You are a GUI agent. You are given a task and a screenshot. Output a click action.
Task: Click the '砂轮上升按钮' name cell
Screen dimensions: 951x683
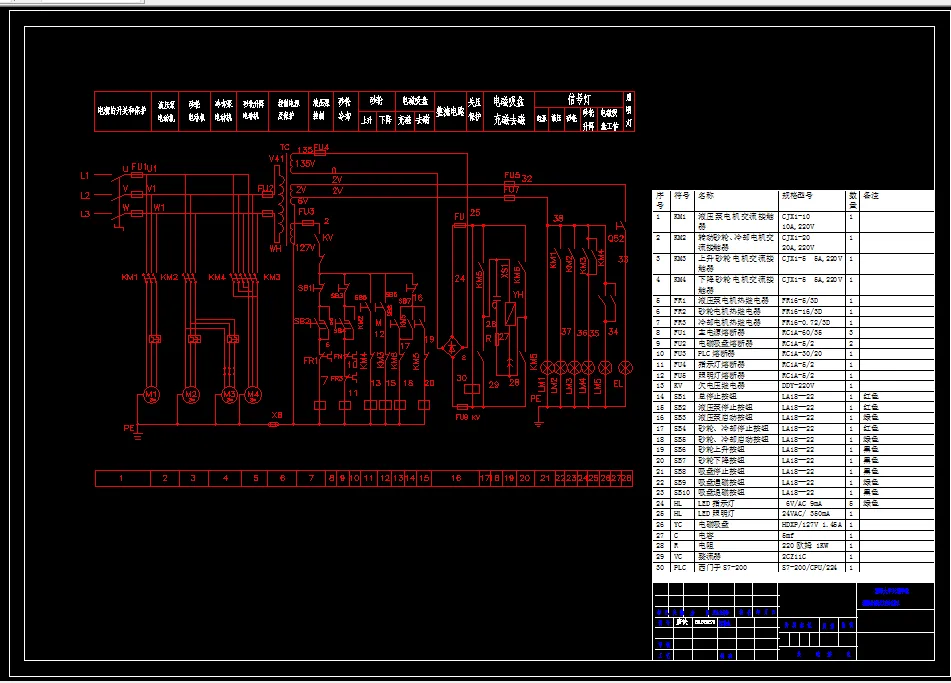click(736, 450)
